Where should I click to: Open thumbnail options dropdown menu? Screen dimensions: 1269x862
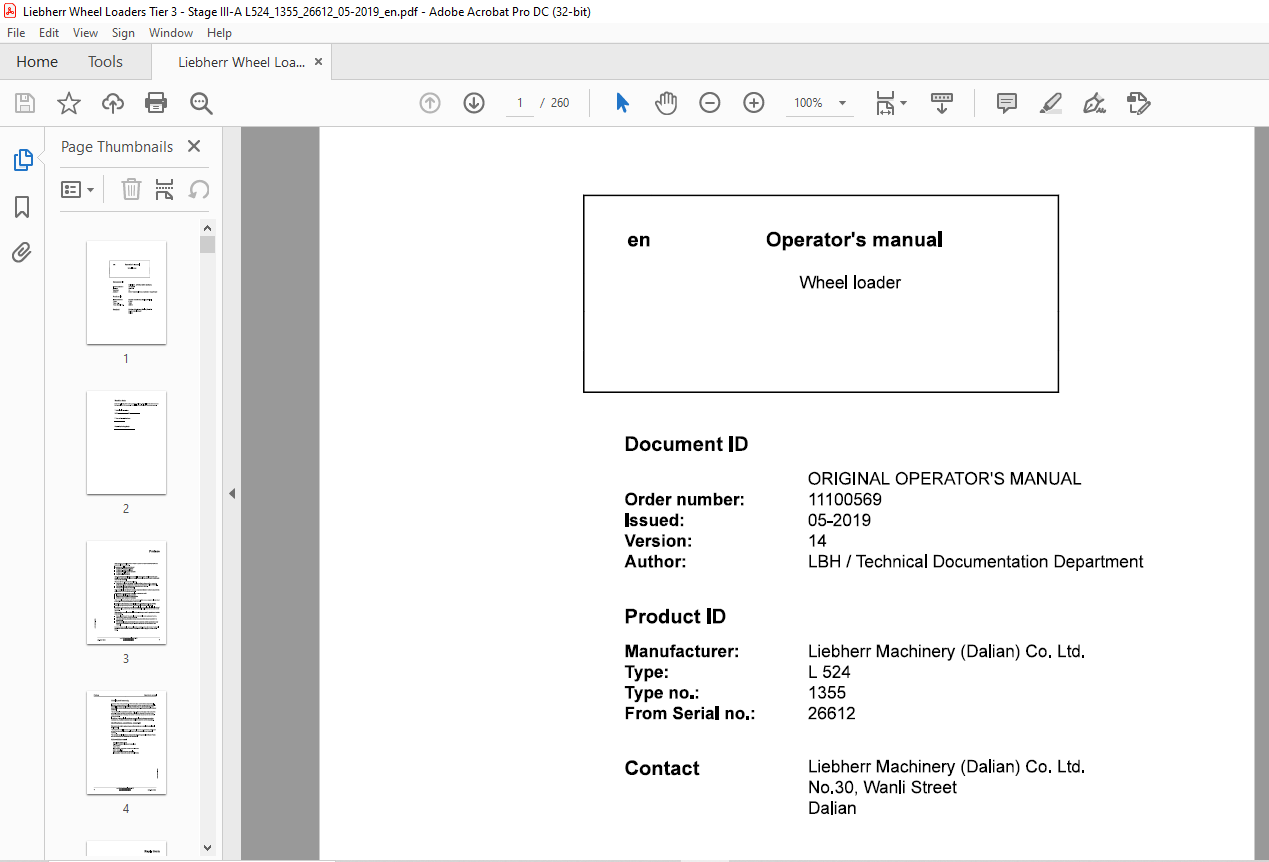pyautogui.click(x=77, y=189)
